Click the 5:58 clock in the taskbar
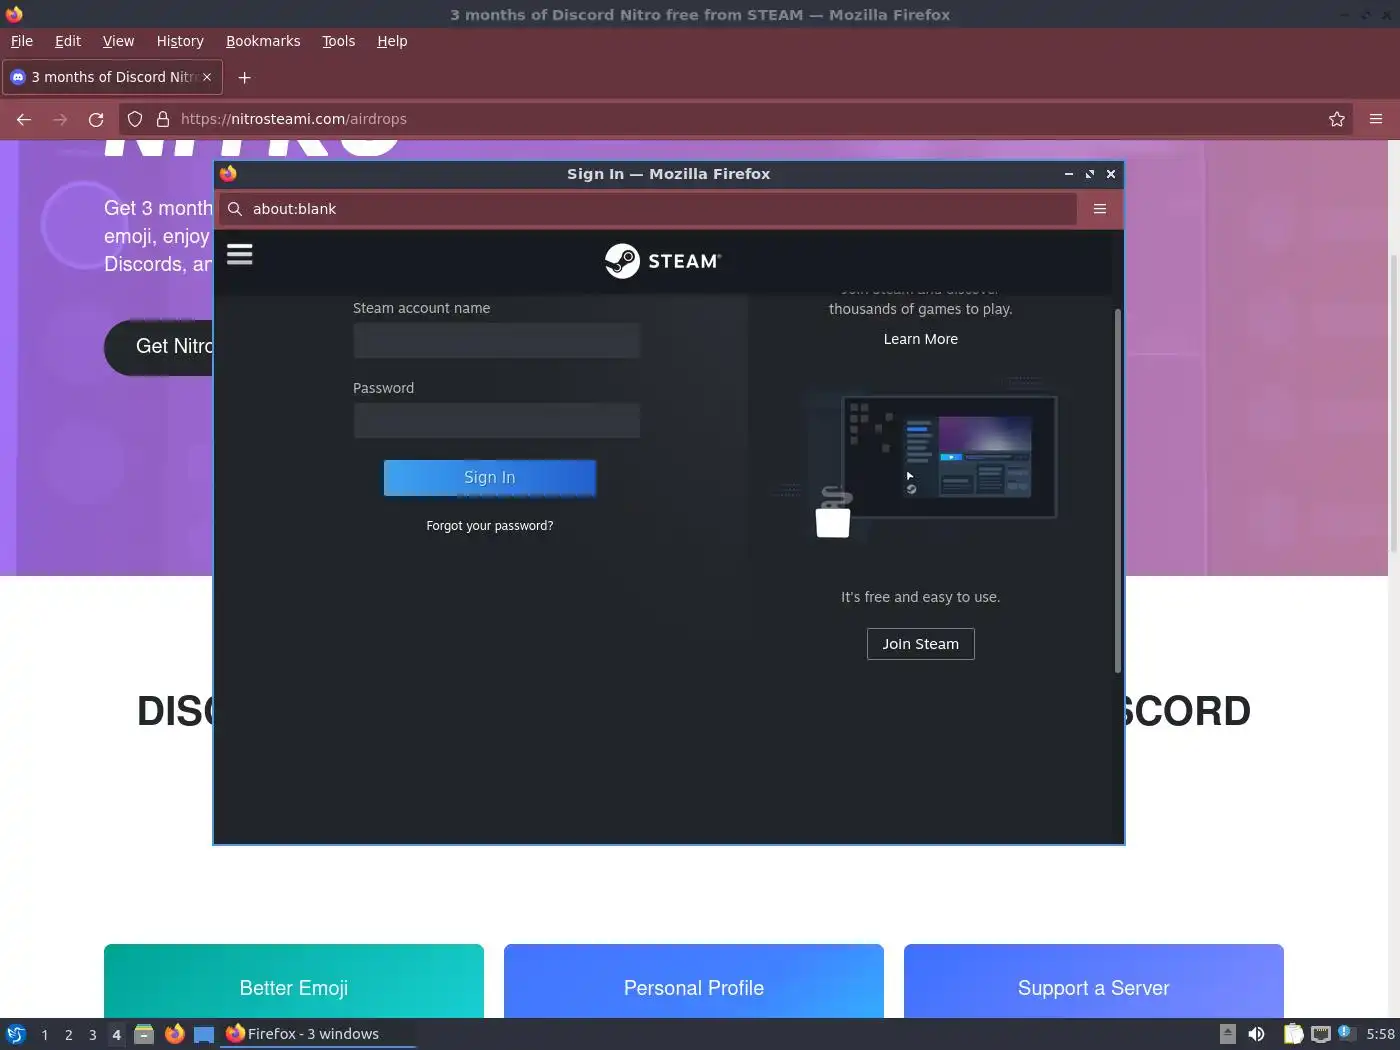This screenshot has width=1400, height=1050. [1380, 1034]
